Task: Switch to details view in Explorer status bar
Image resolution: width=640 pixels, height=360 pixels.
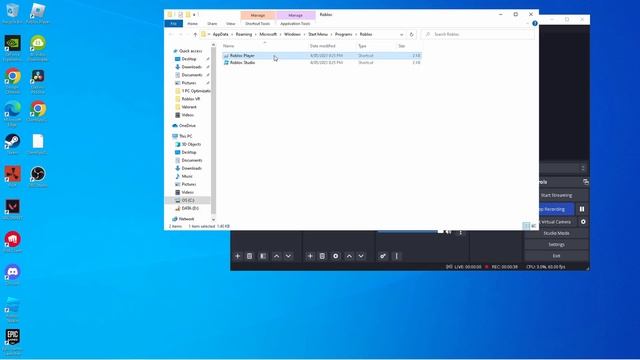Action: (526, 226)
